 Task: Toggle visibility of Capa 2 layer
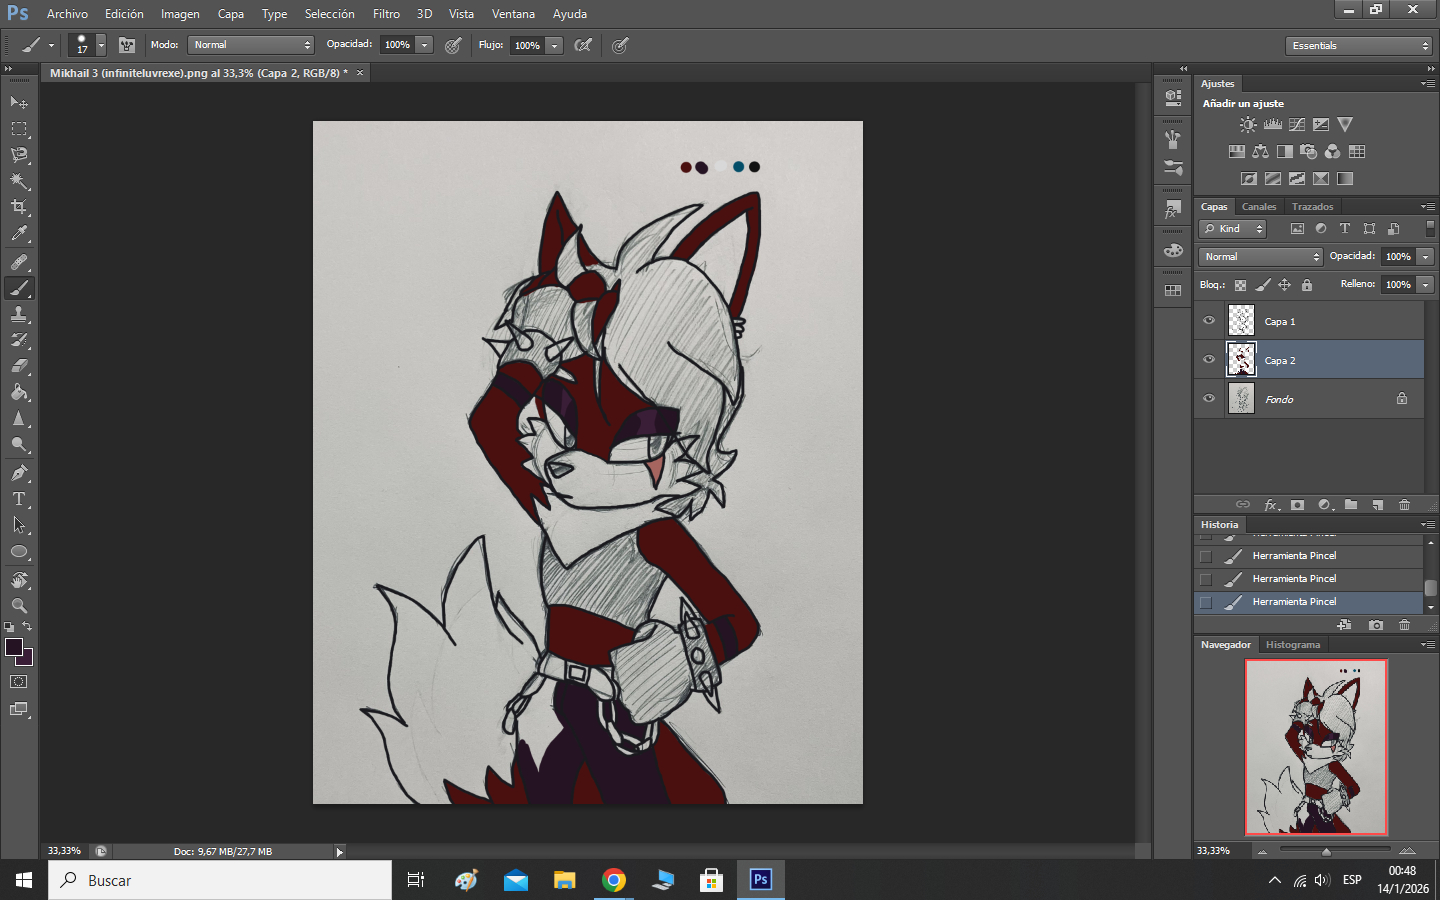point(1209,360)
